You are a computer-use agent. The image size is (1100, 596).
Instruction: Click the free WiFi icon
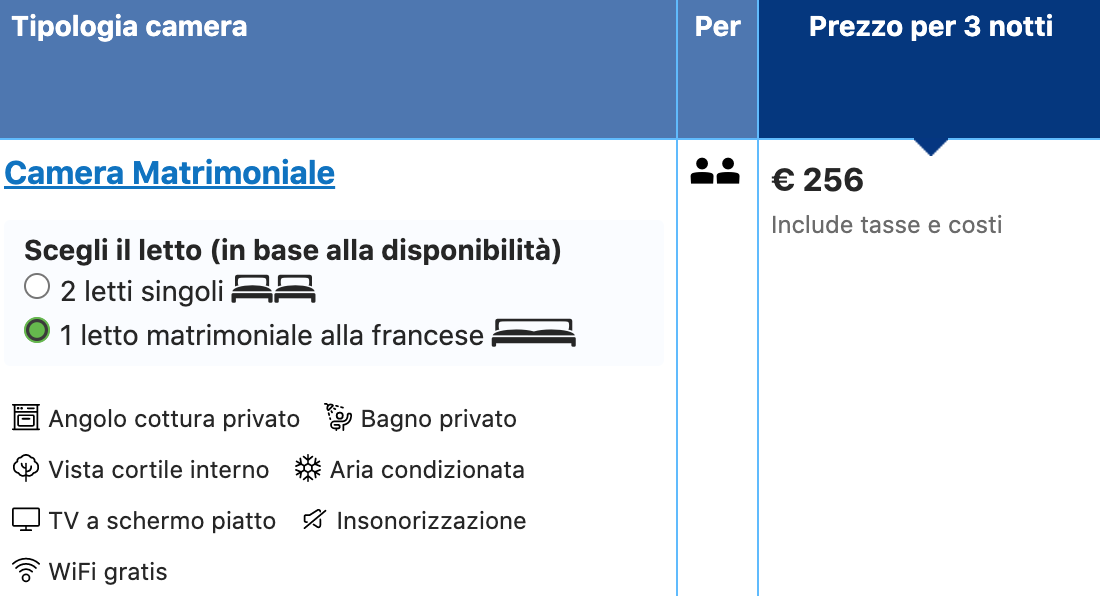(26, 571)
